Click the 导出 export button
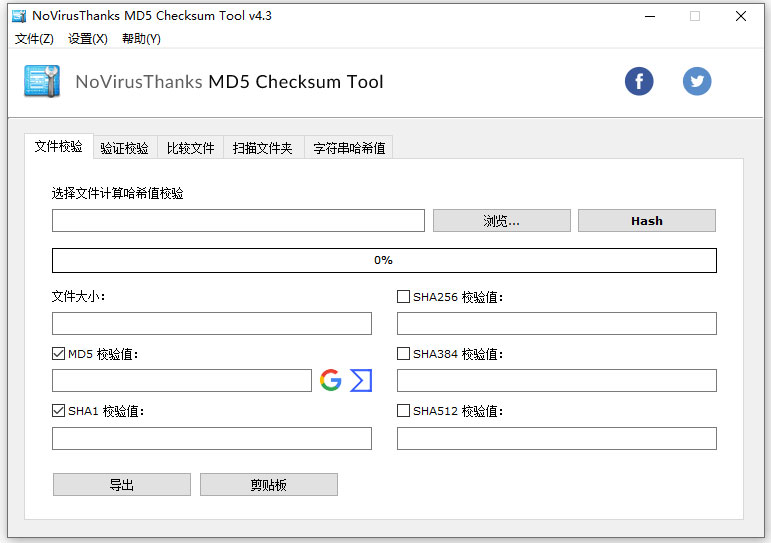771x543 pixels. [x=121, y=485]
